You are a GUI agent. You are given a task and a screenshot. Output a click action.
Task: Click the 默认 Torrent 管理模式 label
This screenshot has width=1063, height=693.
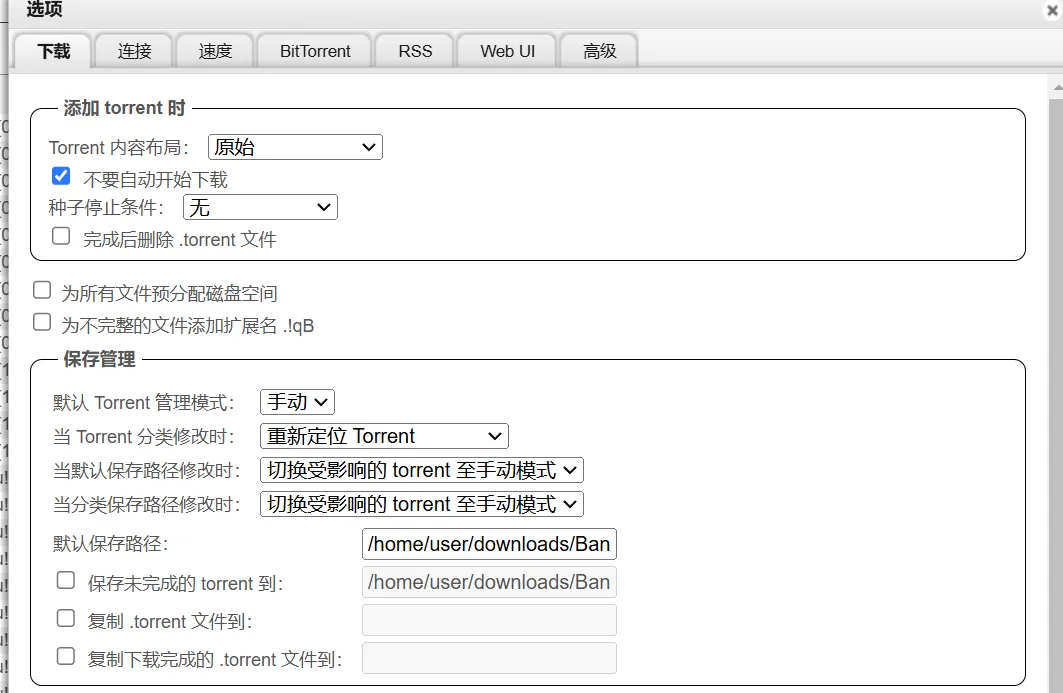pos(144,403)
